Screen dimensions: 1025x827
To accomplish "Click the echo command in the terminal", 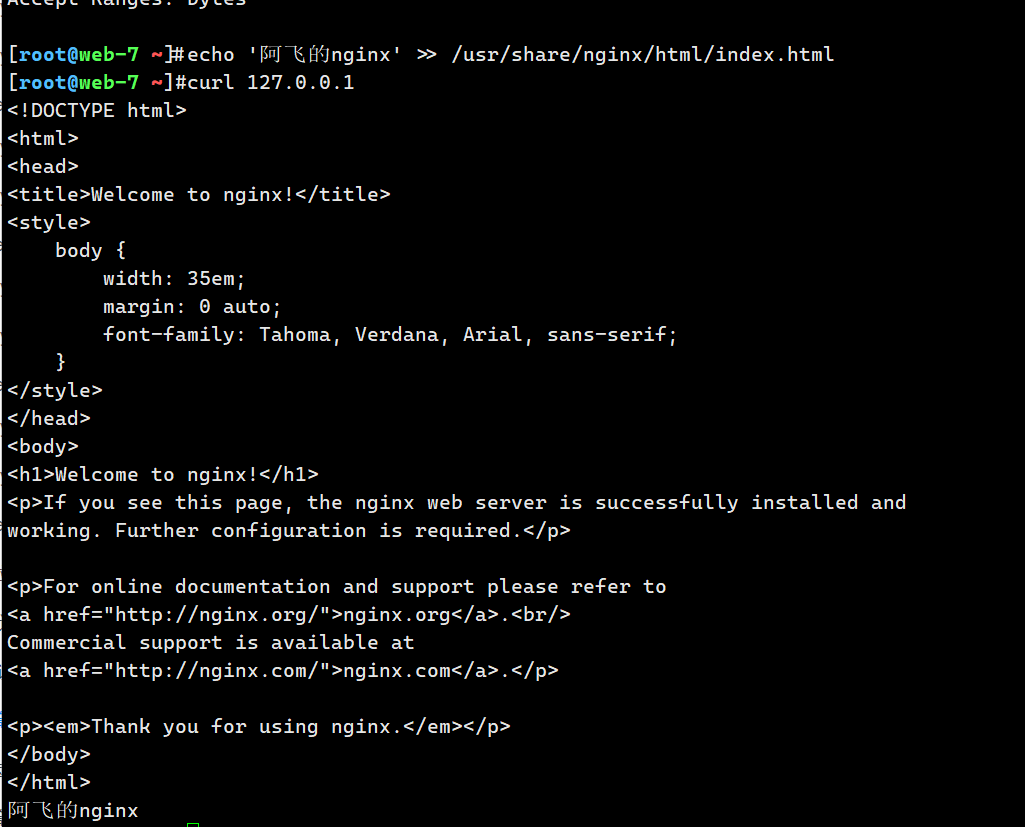I will pos(210,54).
